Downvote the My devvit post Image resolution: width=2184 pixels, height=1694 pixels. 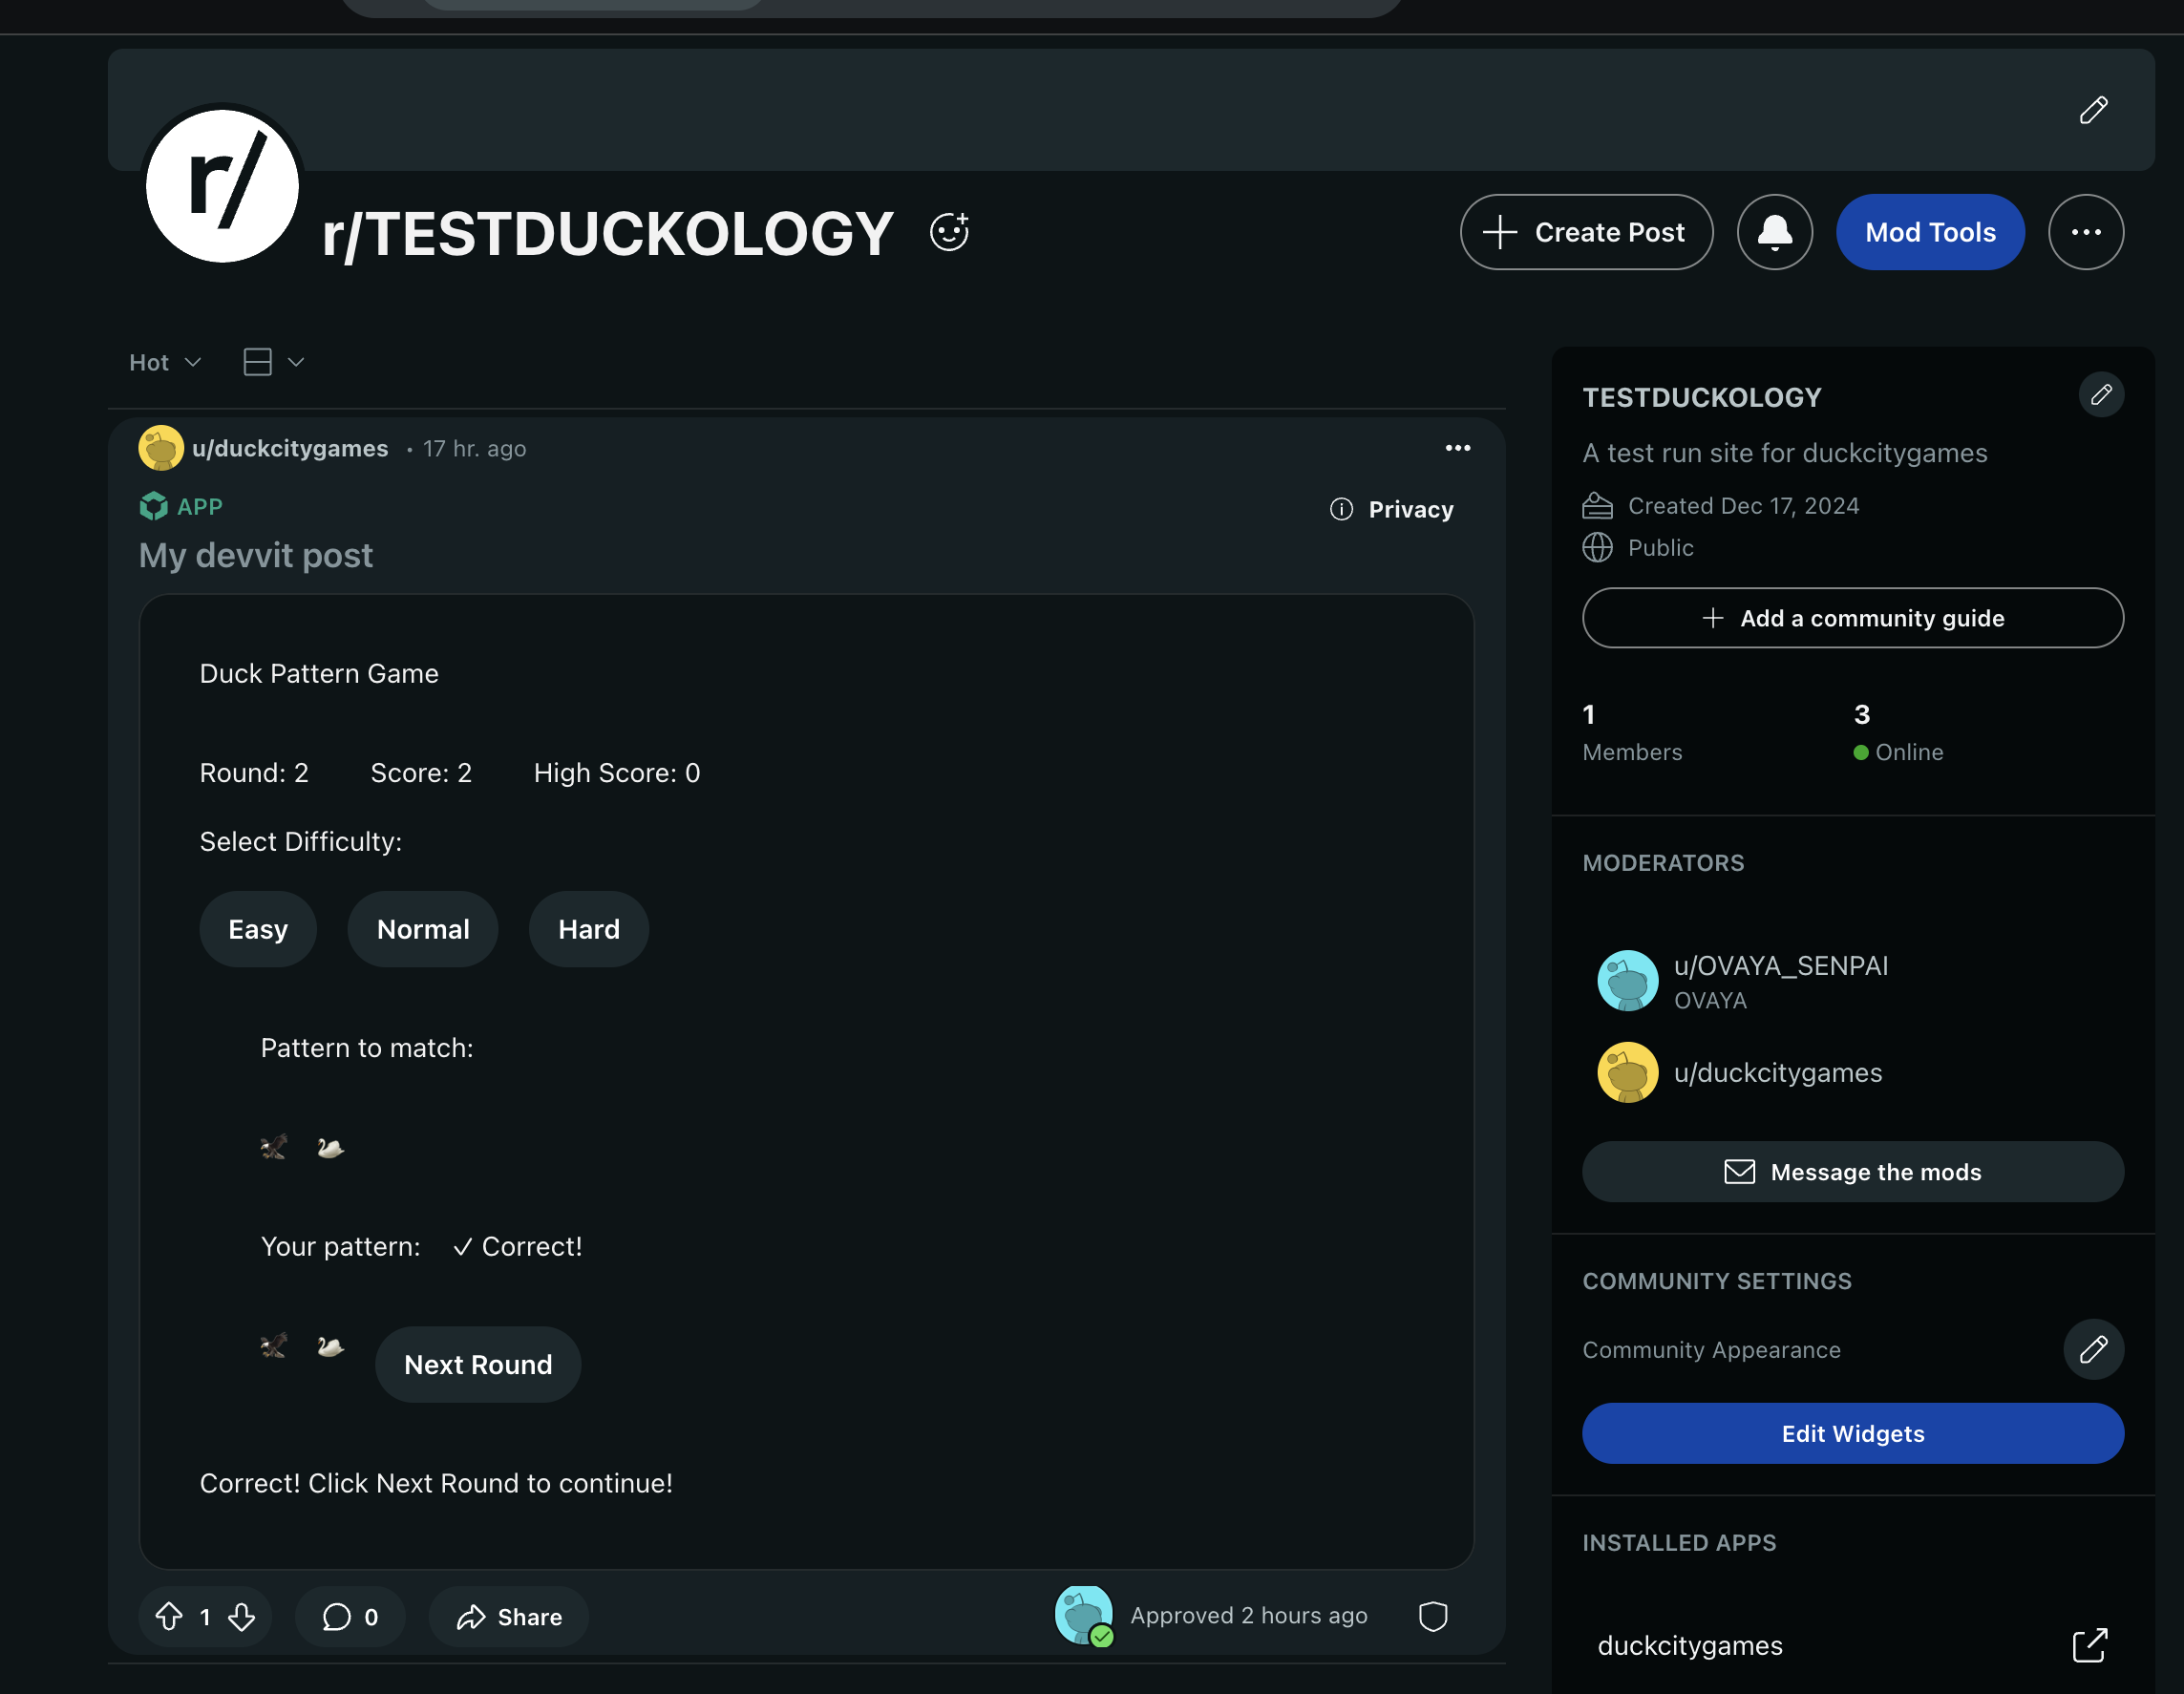click(242, 1616)
